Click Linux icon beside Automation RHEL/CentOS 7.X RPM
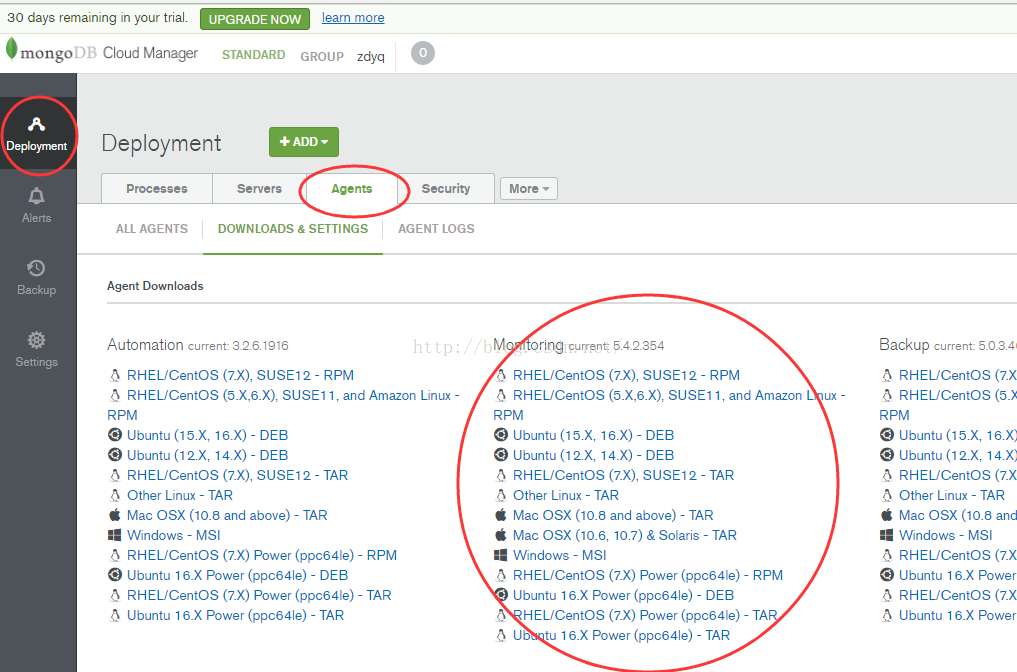1017x672 pixels. point(115,376)
